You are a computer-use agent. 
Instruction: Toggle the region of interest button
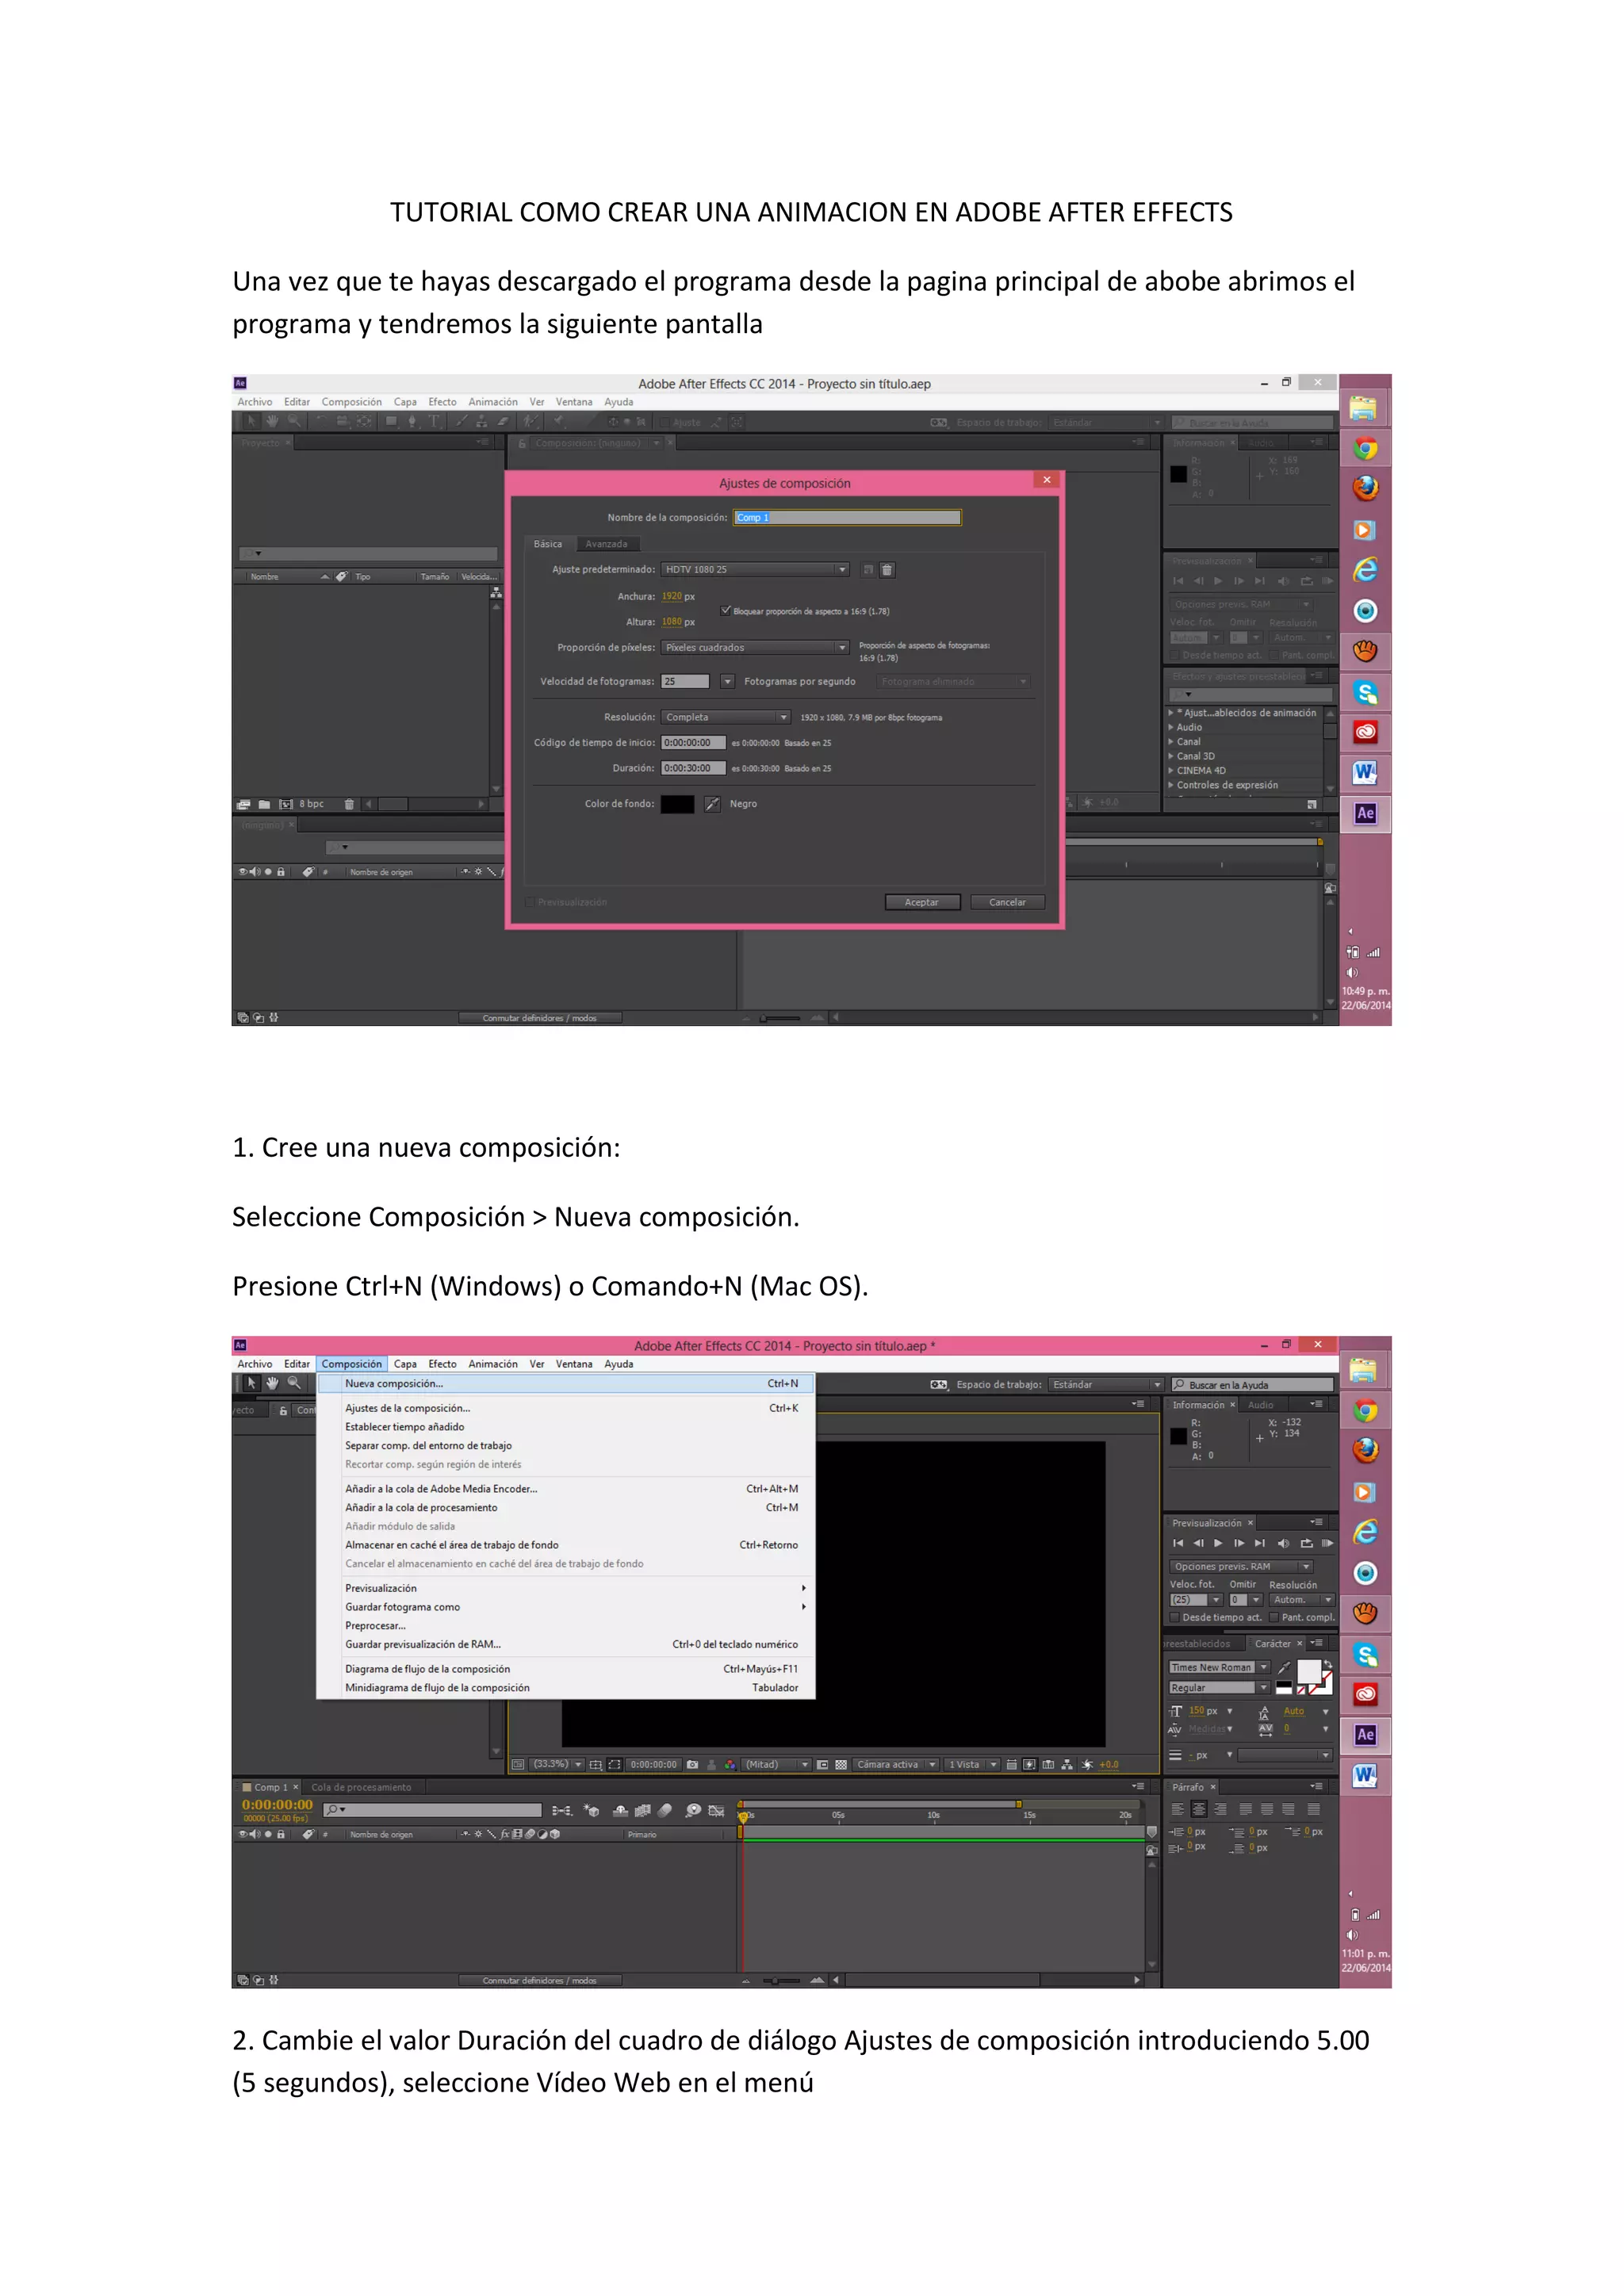pyautogui.click(x=823, y=1765)
